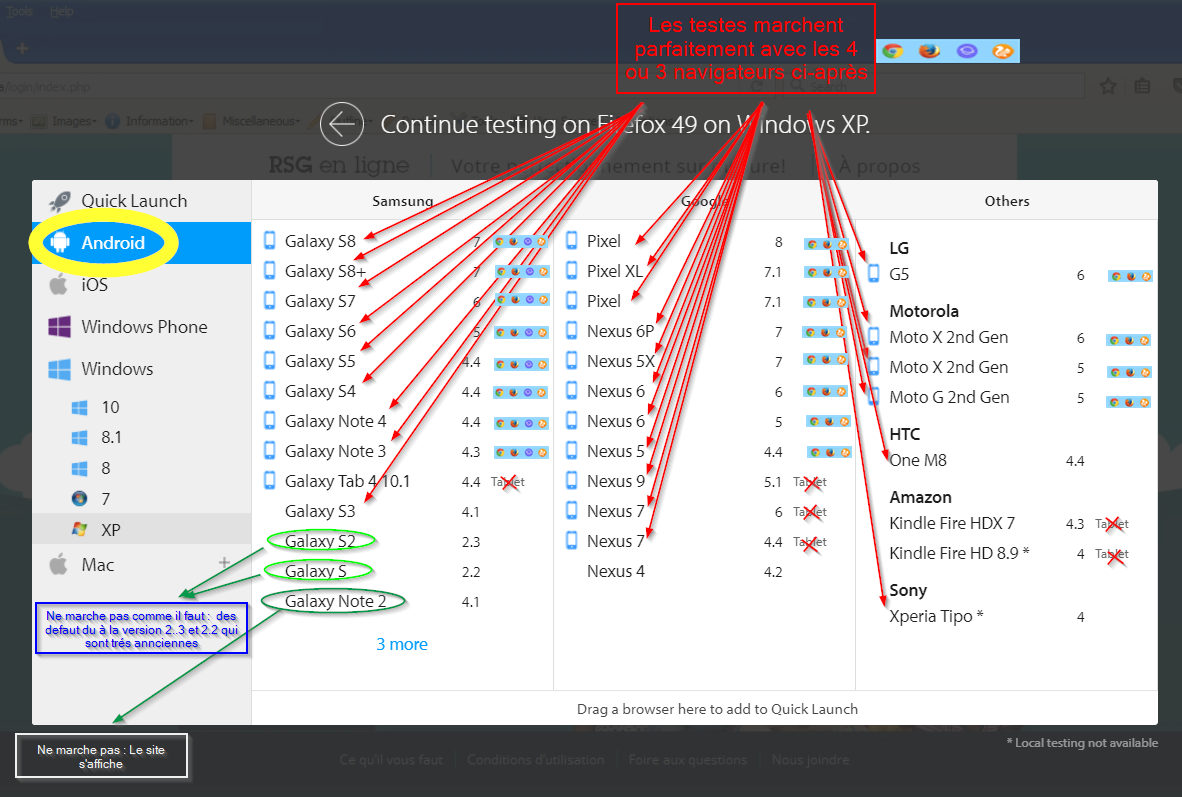Select Android in the platform sidebar

(x=112, y=243)
